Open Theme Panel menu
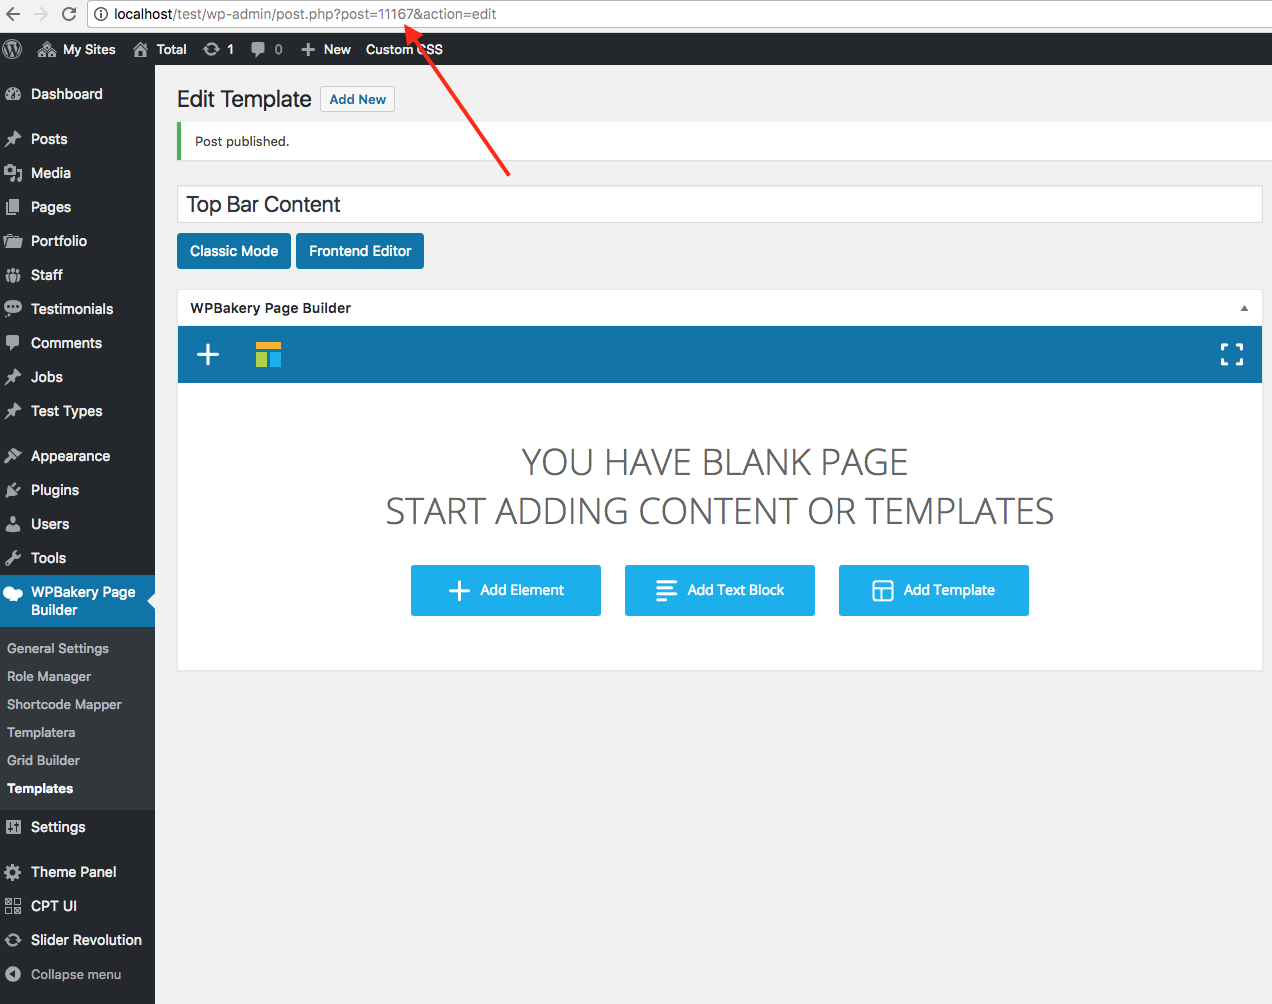The height and width of the screenshot is (1004, 1272). click(x=77, y=872)
